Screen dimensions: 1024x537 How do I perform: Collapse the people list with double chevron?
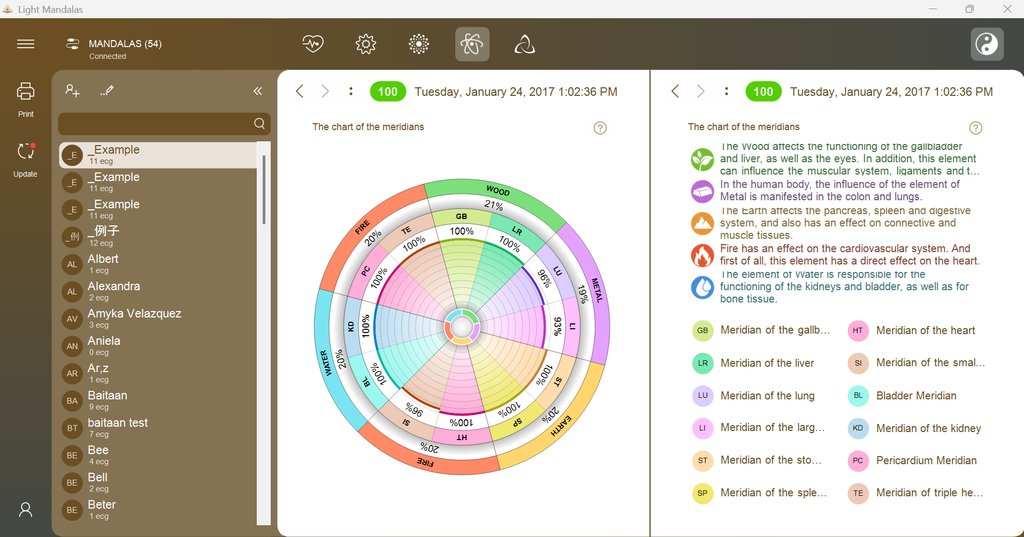(x=258, y=91)
